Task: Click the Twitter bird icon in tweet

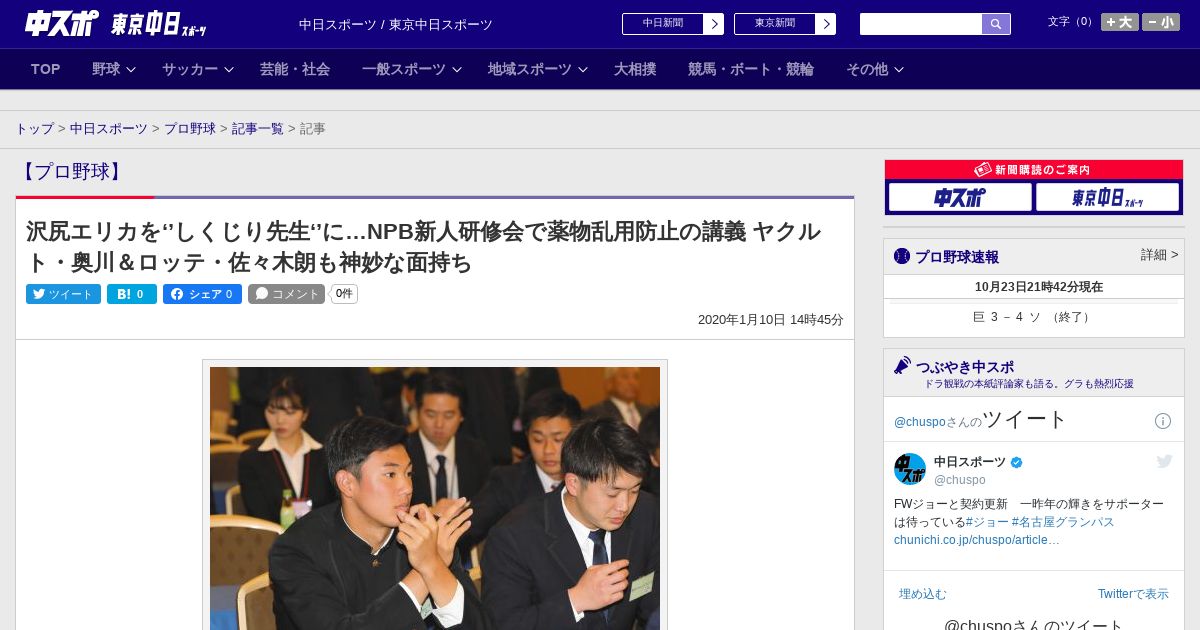Action: coord(1164,461)
